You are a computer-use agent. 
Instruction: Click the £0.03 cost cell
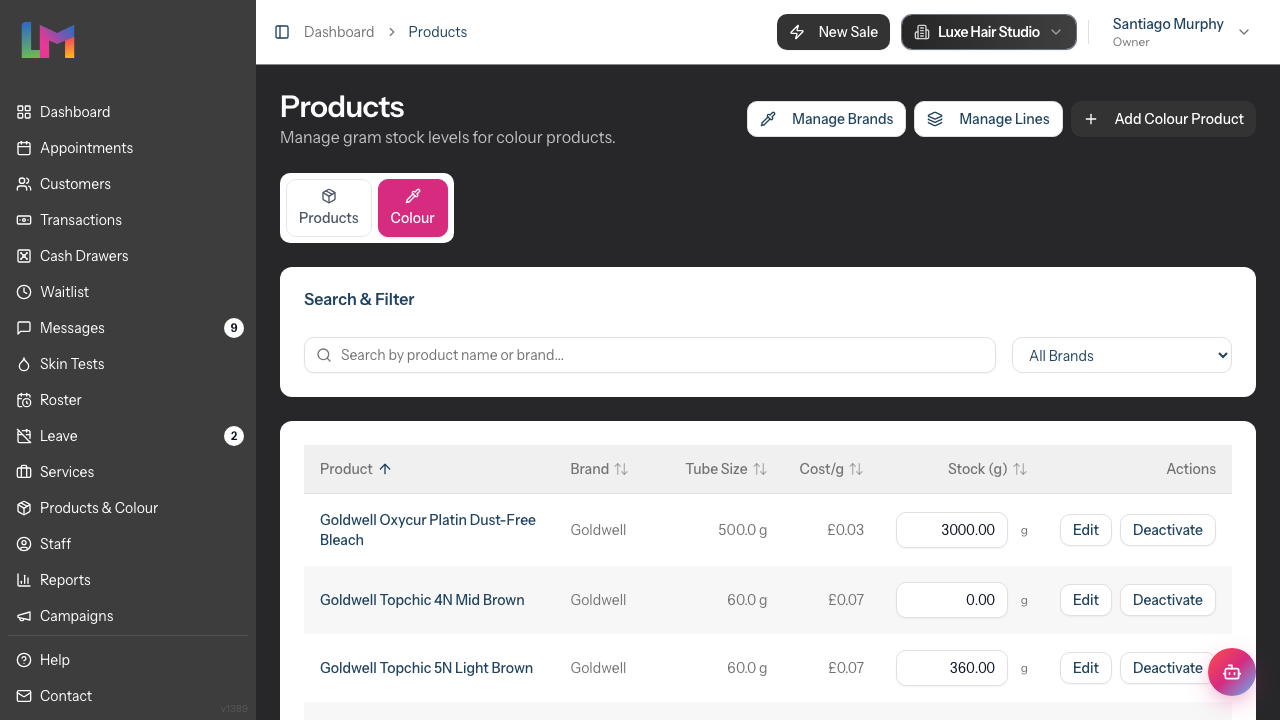(x=846, y=530)
